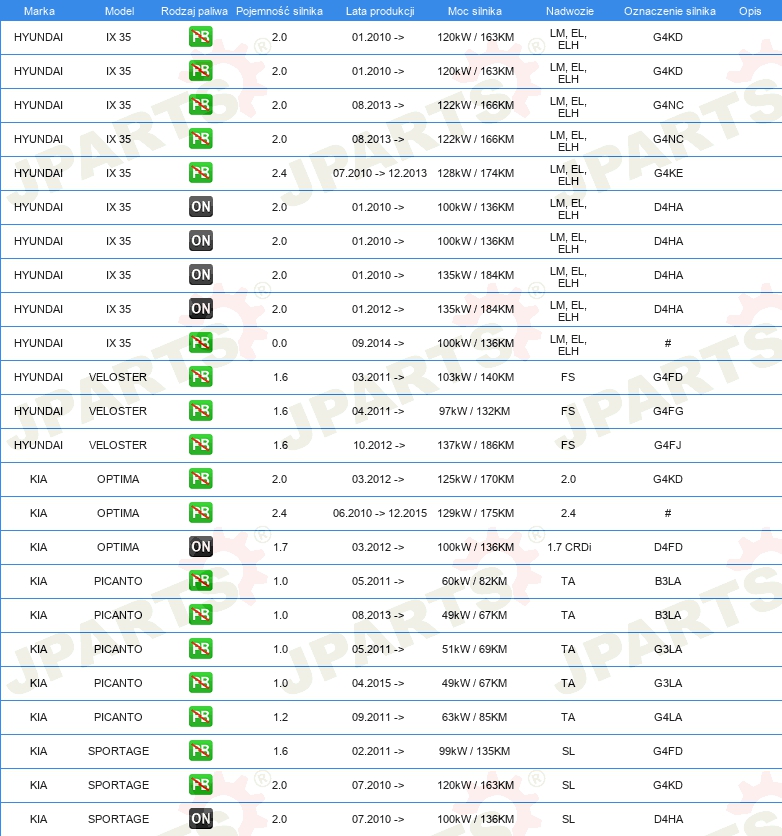Select the '99kW / 135KM' power cell
782x836 pixels.
[x=474, y=751]
